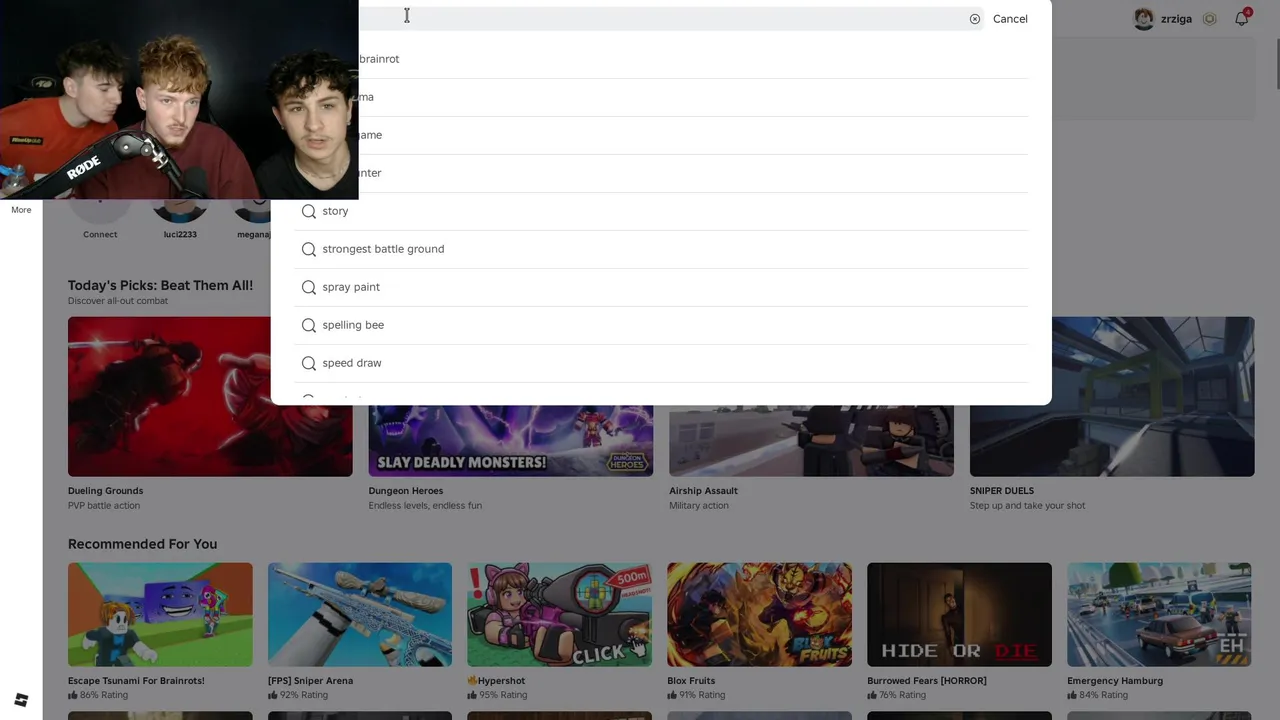Image resolution: width=1280 pixels, height=720 pixels.
Task: Open Escape Tsunami For Brainrots! thumbnail
Action: (x=160, y=614)
